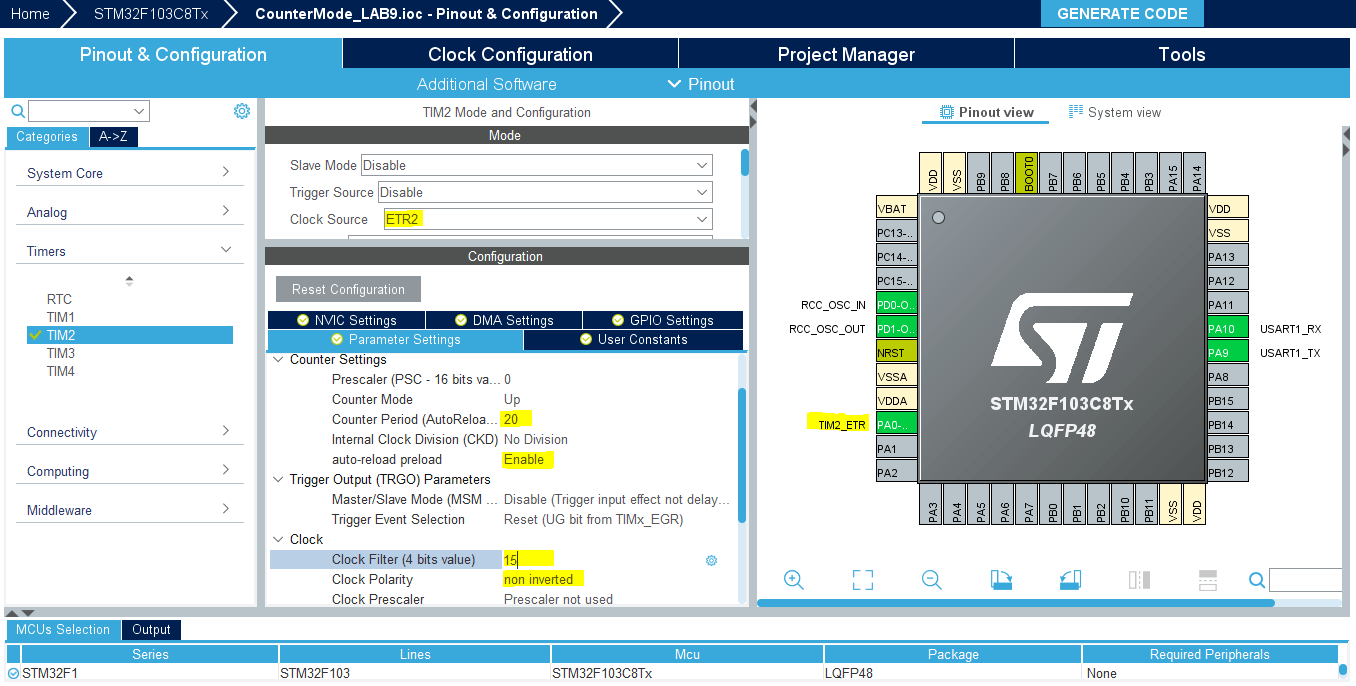The height and width of the screenshot is (686, 1356).
Task: Click the fit-to-screen frame icon
Action: click(863, 580)
